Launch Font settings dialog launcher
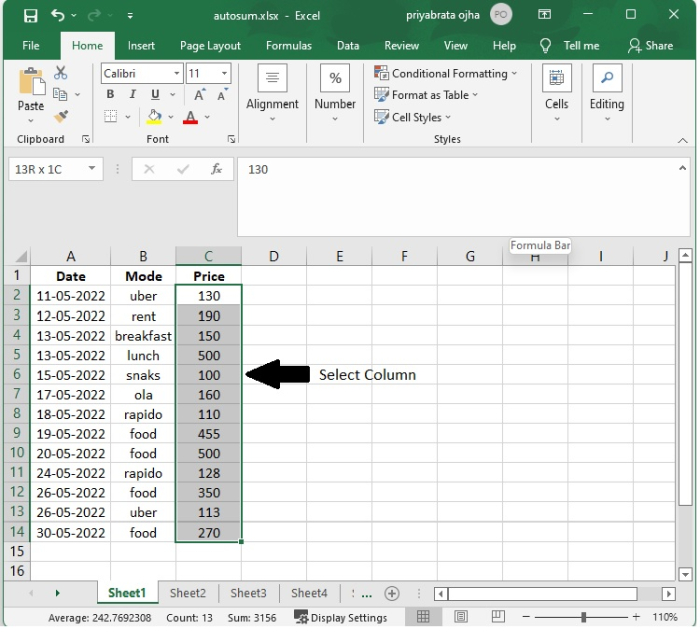The height and width of the screenshot is (643, 700). (x=231, y=139)
